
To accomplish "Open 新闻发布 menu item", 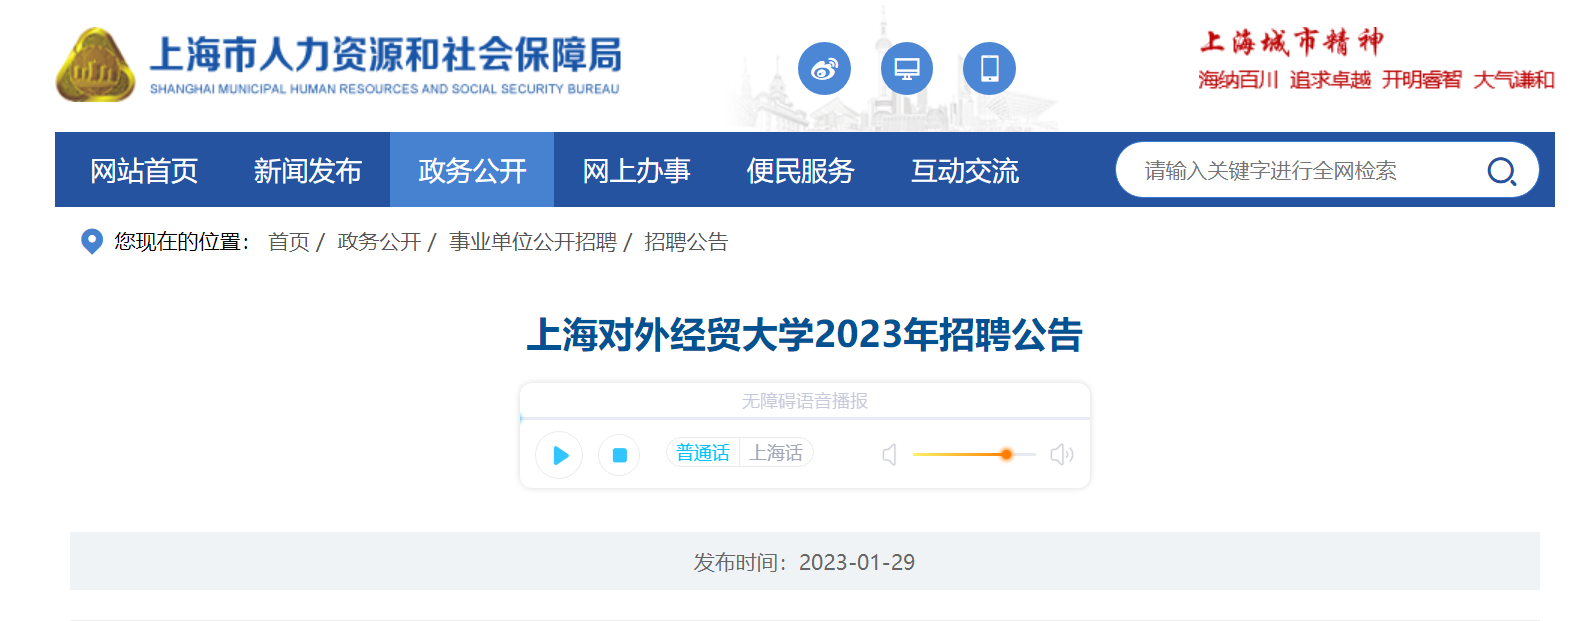I will click(x=308, y=170).
